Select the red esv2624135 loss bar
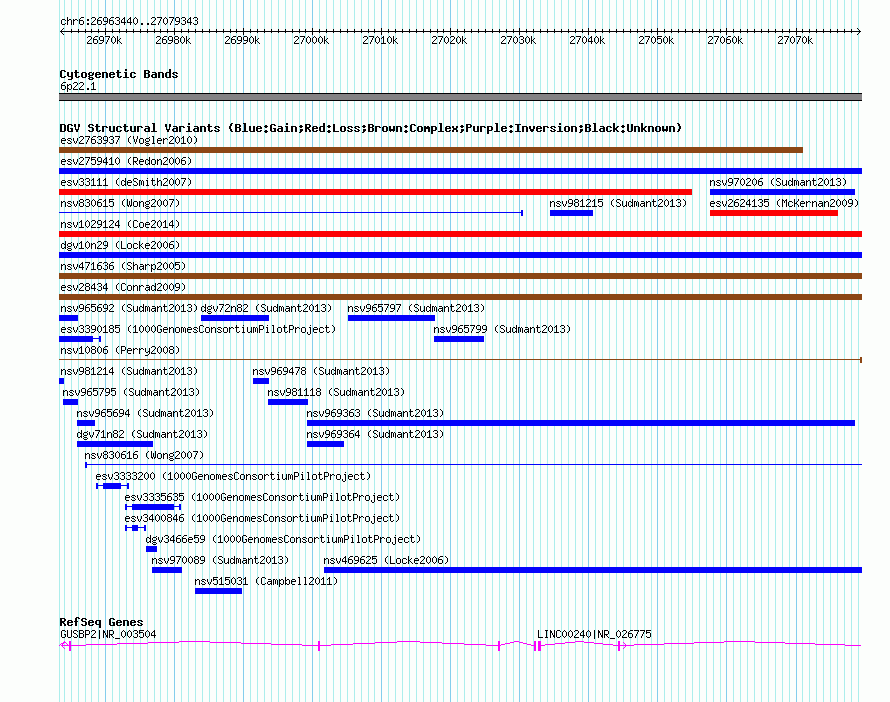This screenshot has height=702, width=890. 774,213
